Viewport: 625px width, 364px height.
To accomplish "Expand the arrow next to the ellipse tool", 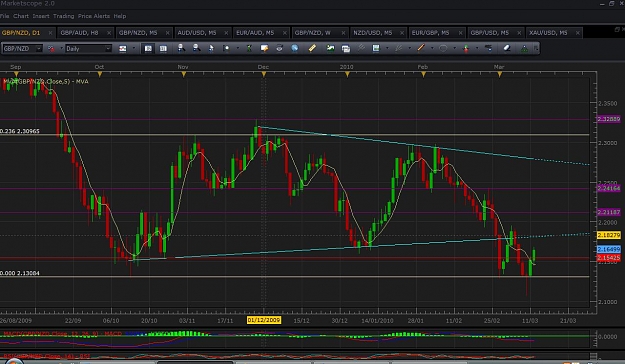I will (x=455, y=48).
